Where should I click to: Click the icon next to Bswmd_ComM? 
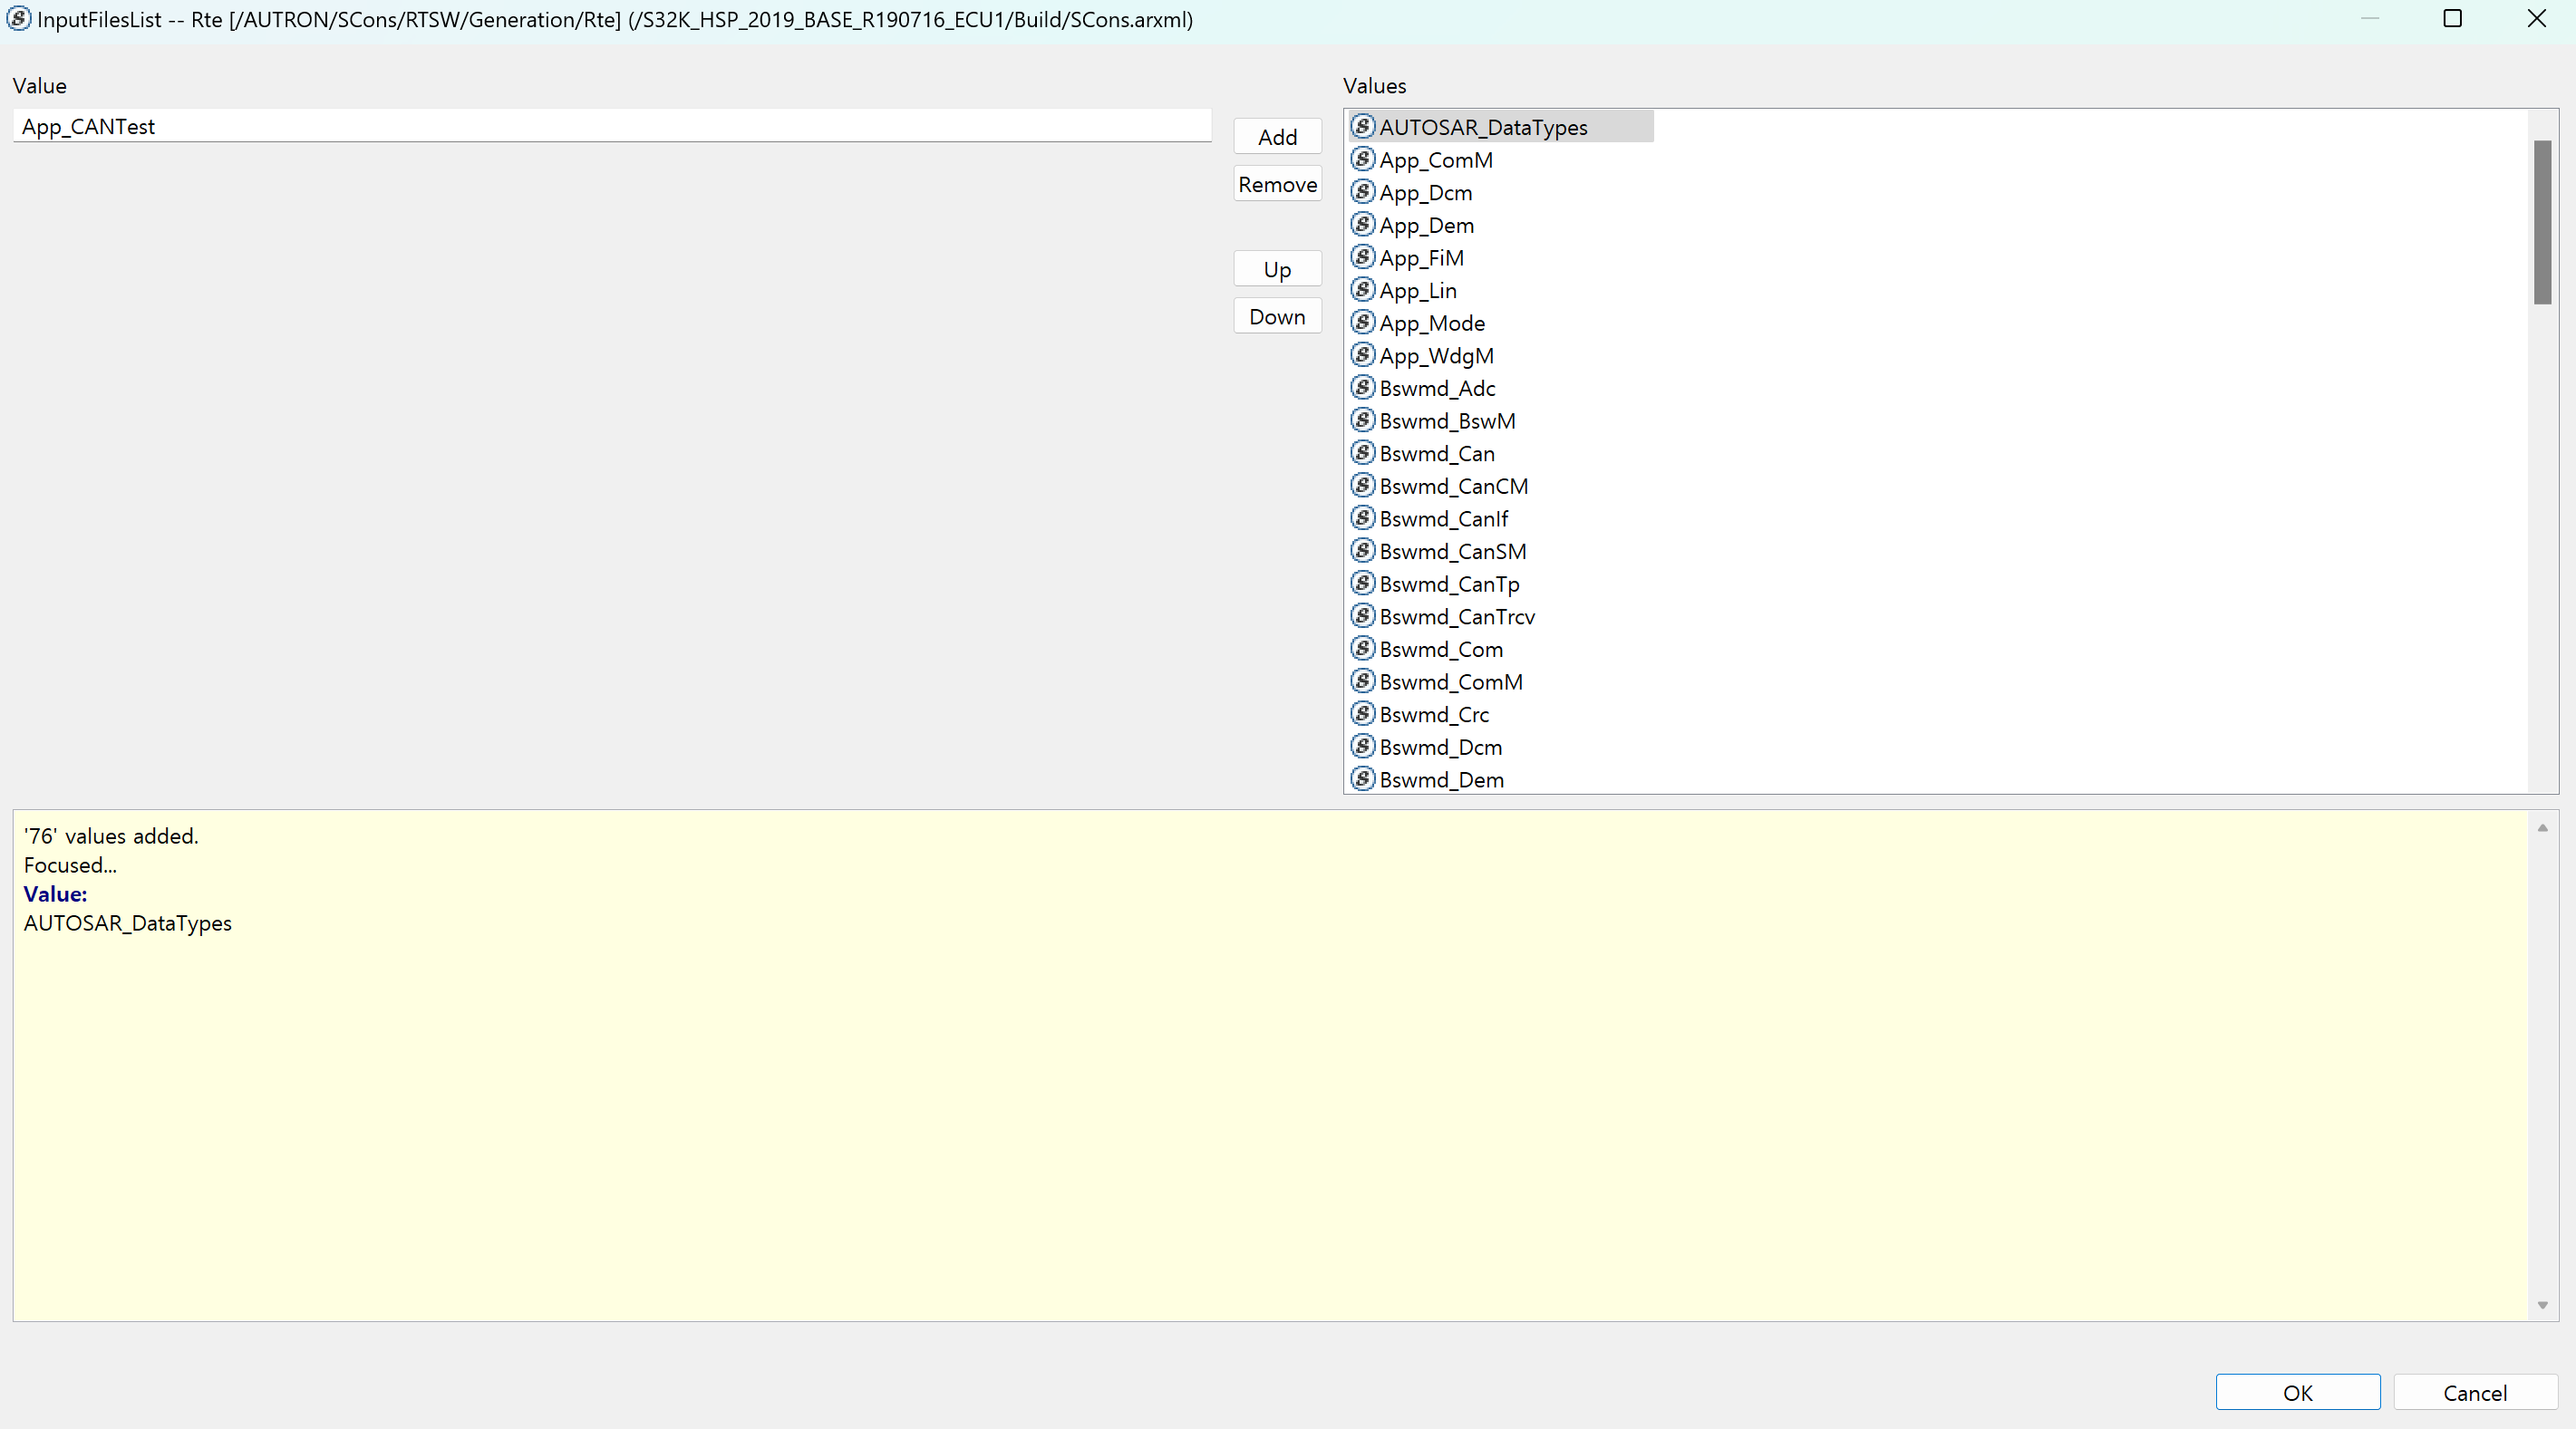pos(1362,681)
